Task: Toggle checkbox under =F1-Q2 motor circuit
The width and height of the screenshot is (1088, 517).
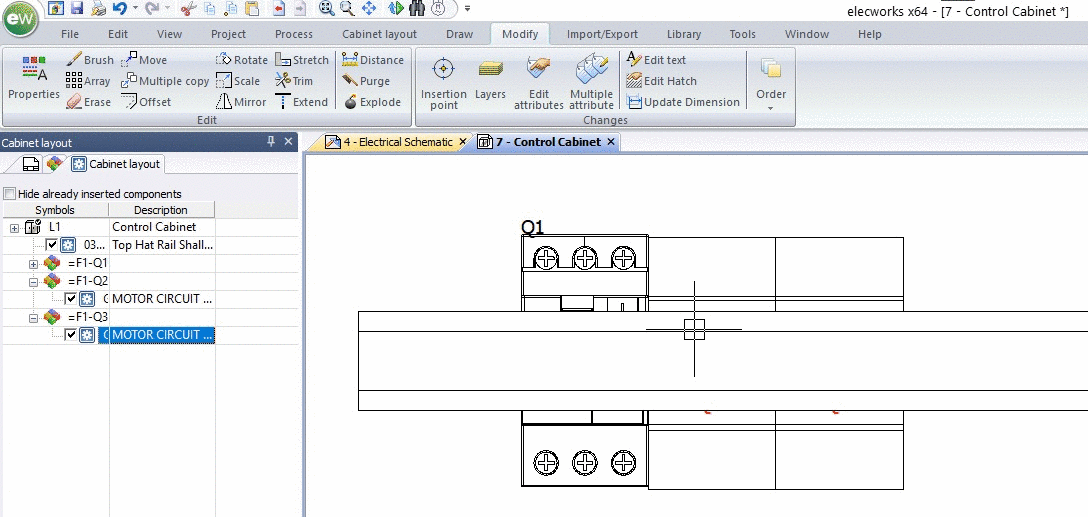Action: click(x=70, y=299)
